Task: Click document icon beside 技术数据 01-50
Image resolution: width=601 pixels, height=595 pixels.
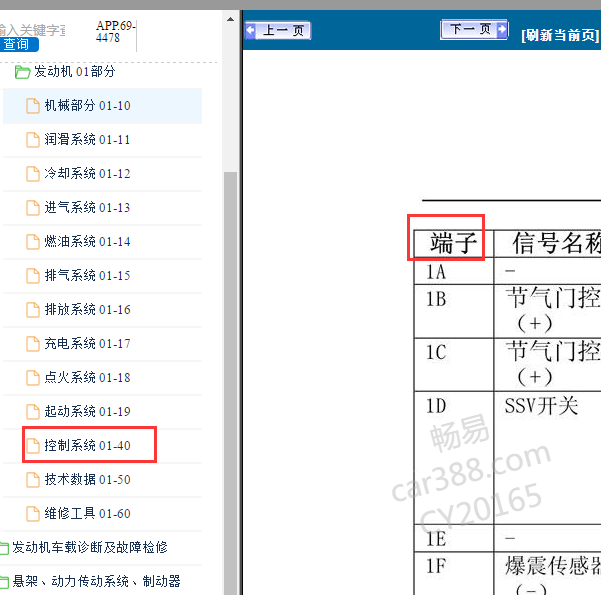Action: click(33, 480)
